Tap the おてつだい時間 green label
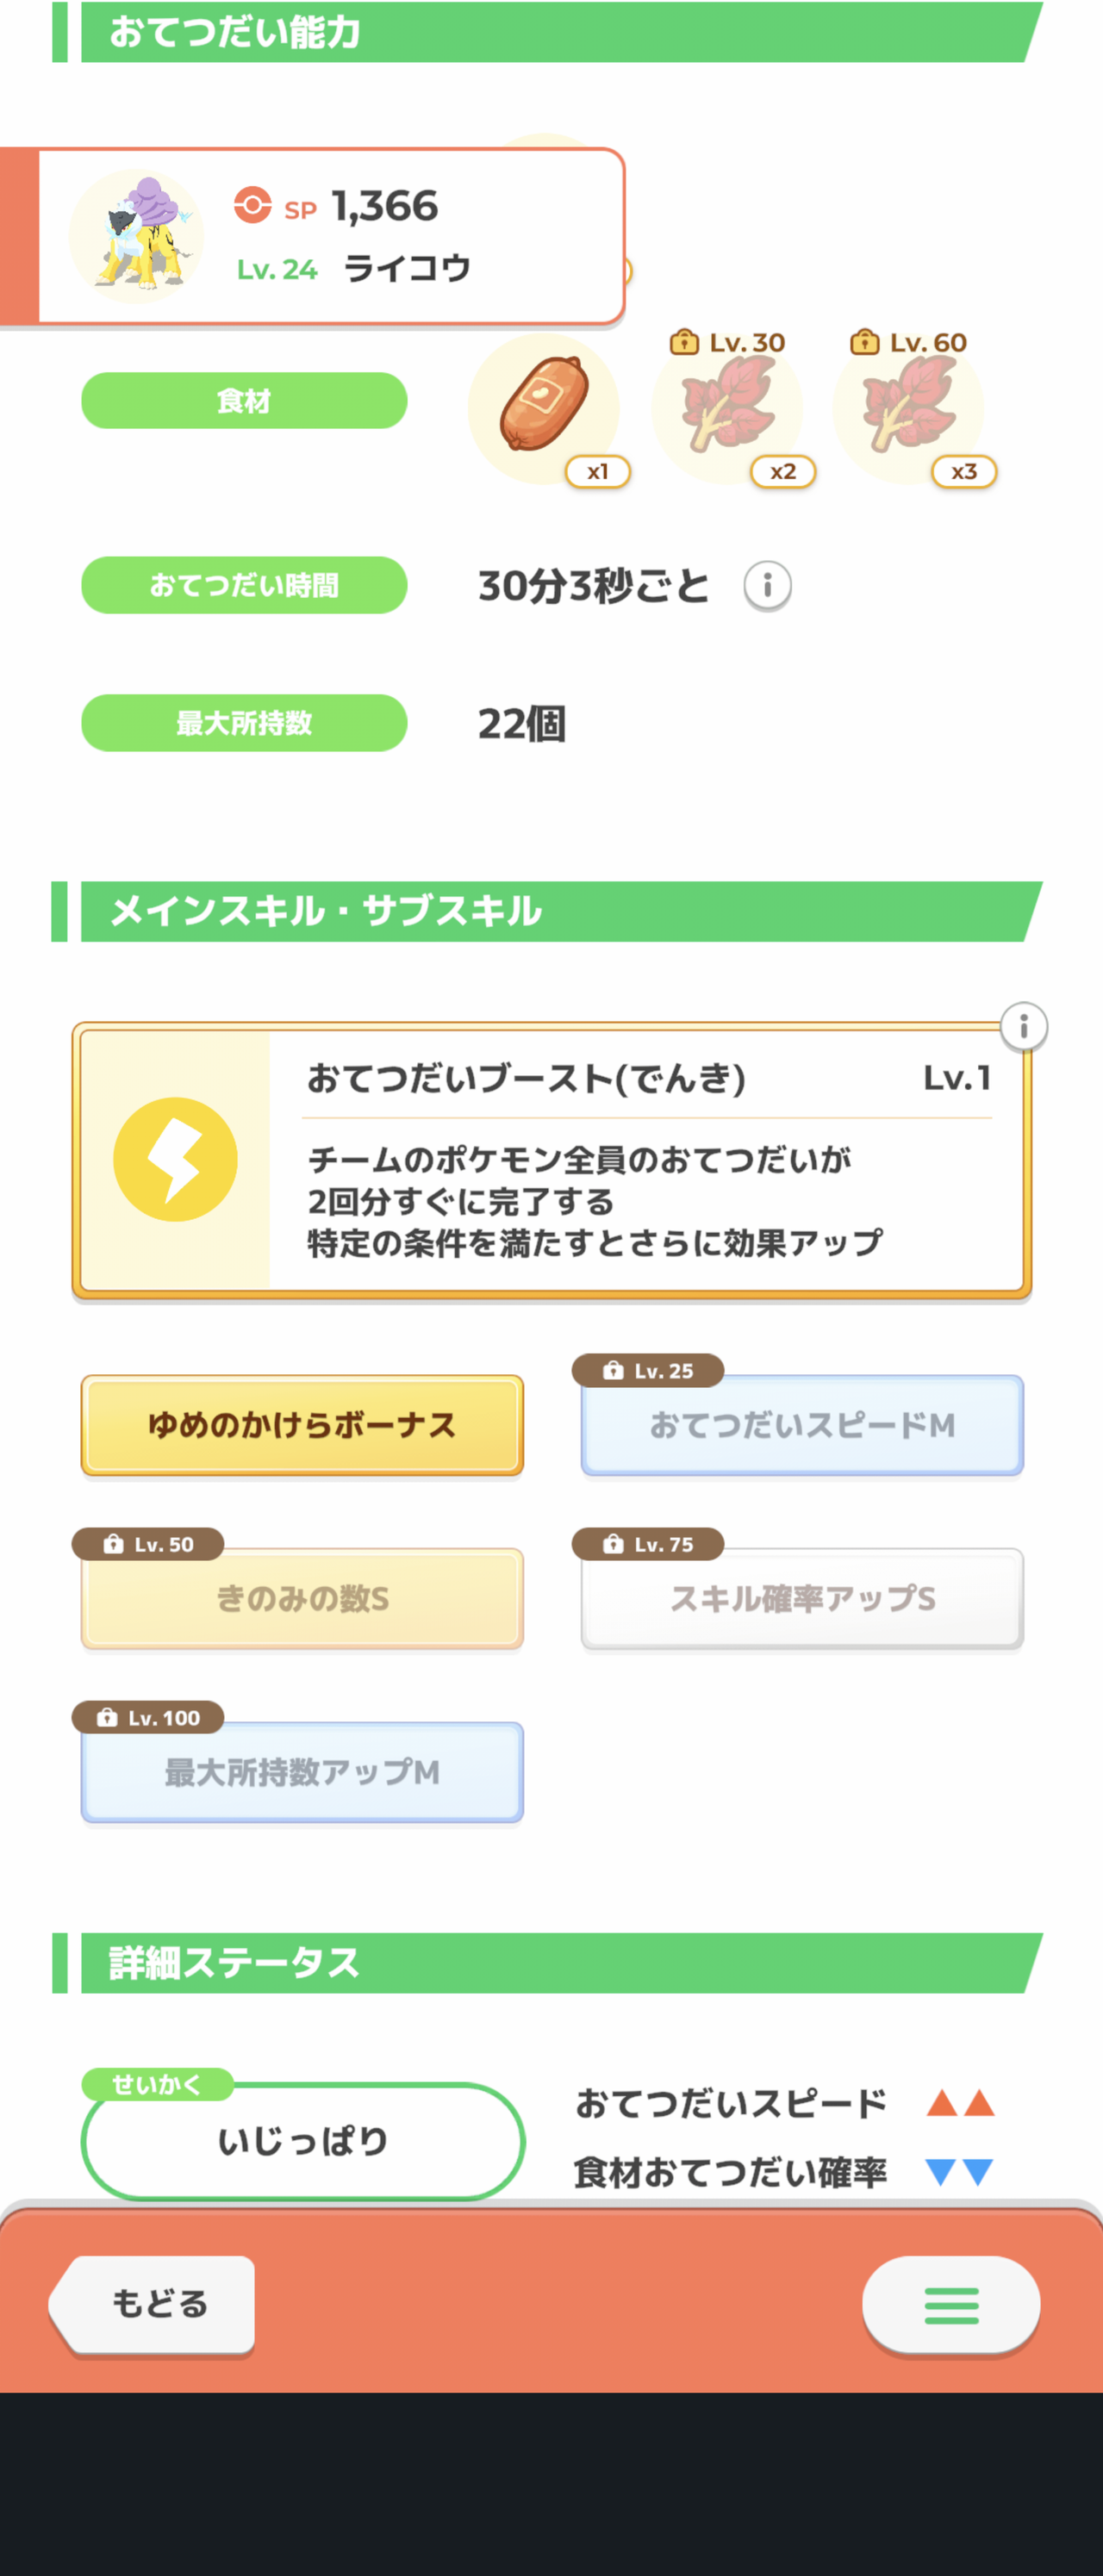Image resolution: width=1103 pixels, height=2576 pixels. (244, 585)
